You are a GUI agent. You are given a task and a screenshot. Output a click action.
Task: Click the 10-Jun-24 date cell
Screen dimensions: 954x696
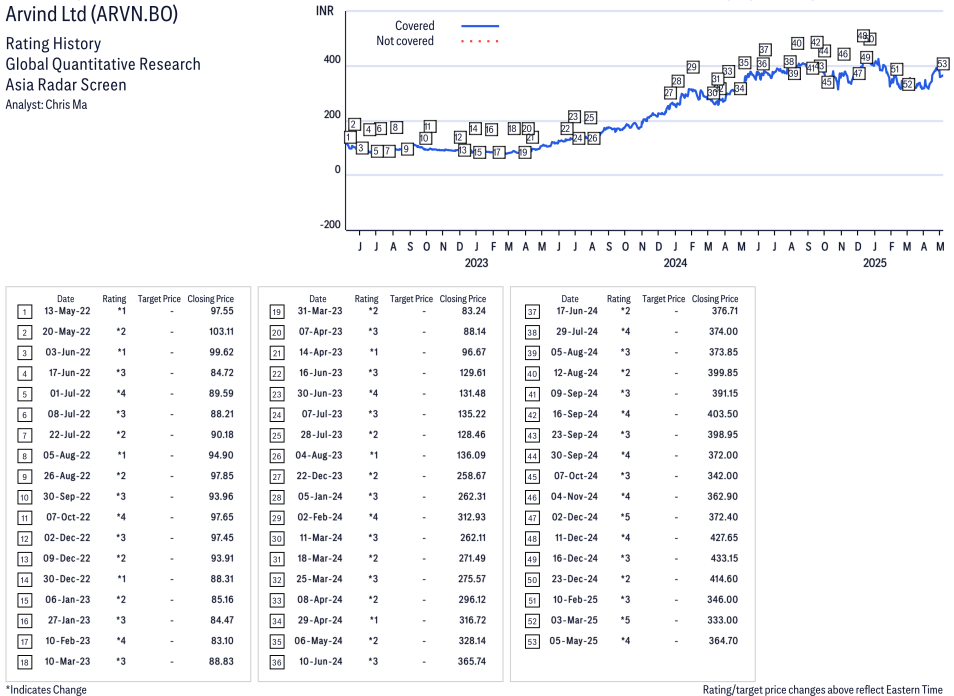pyautogui.click(x=321, y=661)
